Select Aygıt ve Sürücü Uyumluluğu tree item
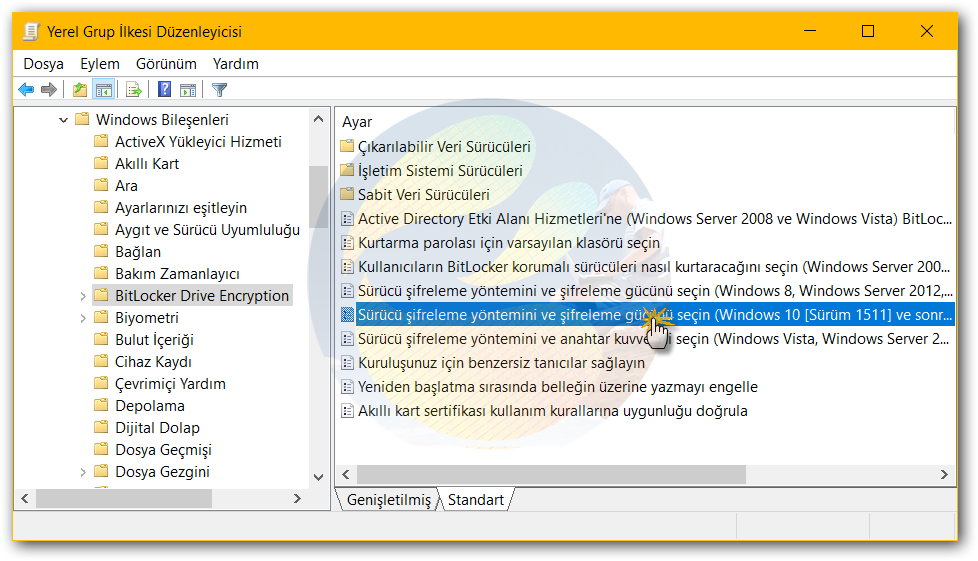This screenshot has width=978, height=561. click(x=207, y=230)
